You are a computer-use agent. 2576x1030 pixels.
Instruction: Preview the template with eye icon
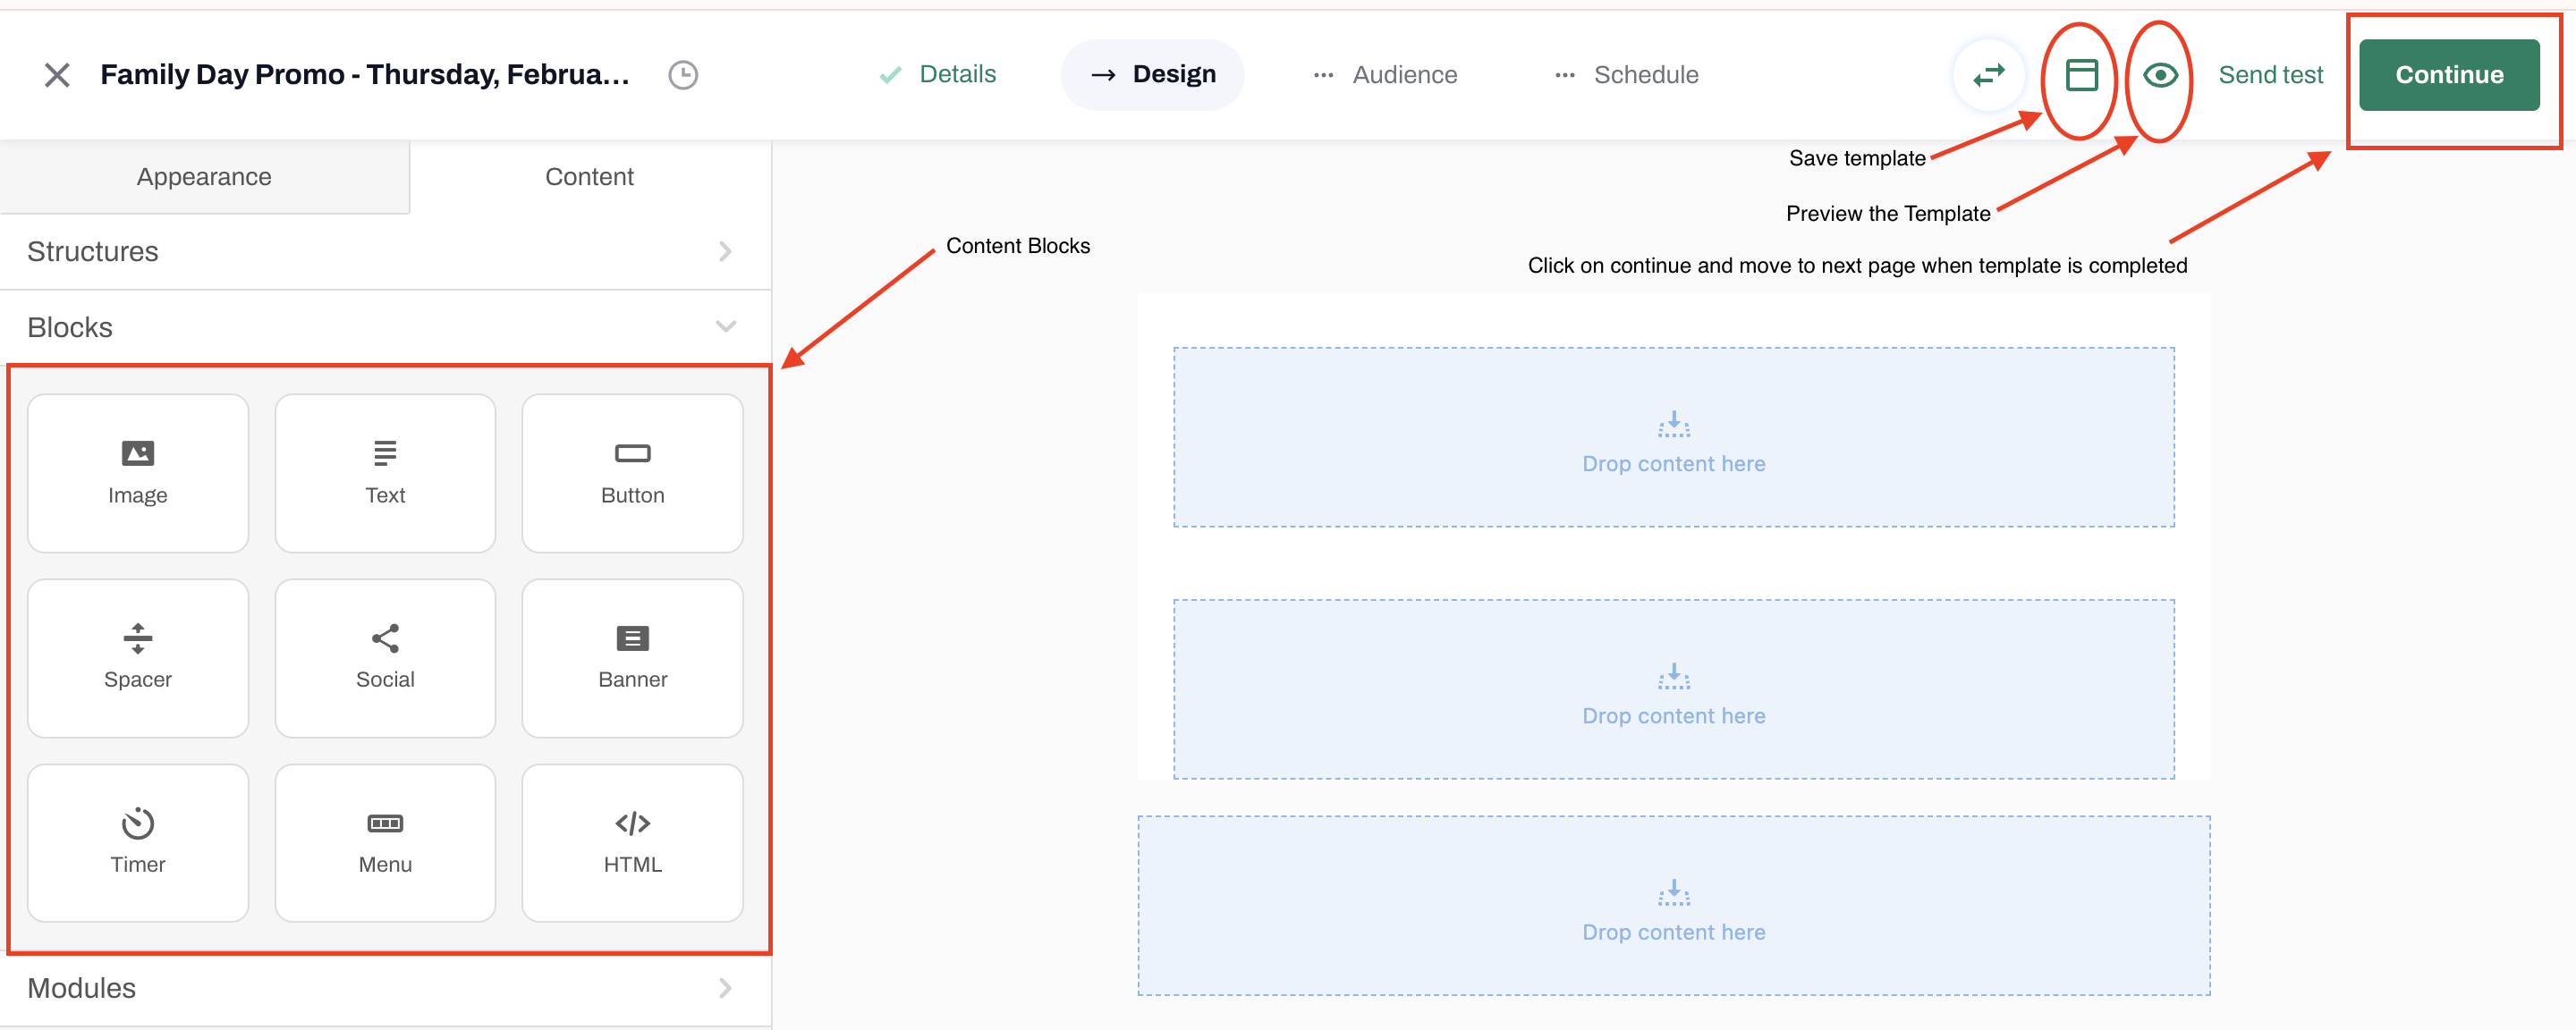pos(2160,75)
